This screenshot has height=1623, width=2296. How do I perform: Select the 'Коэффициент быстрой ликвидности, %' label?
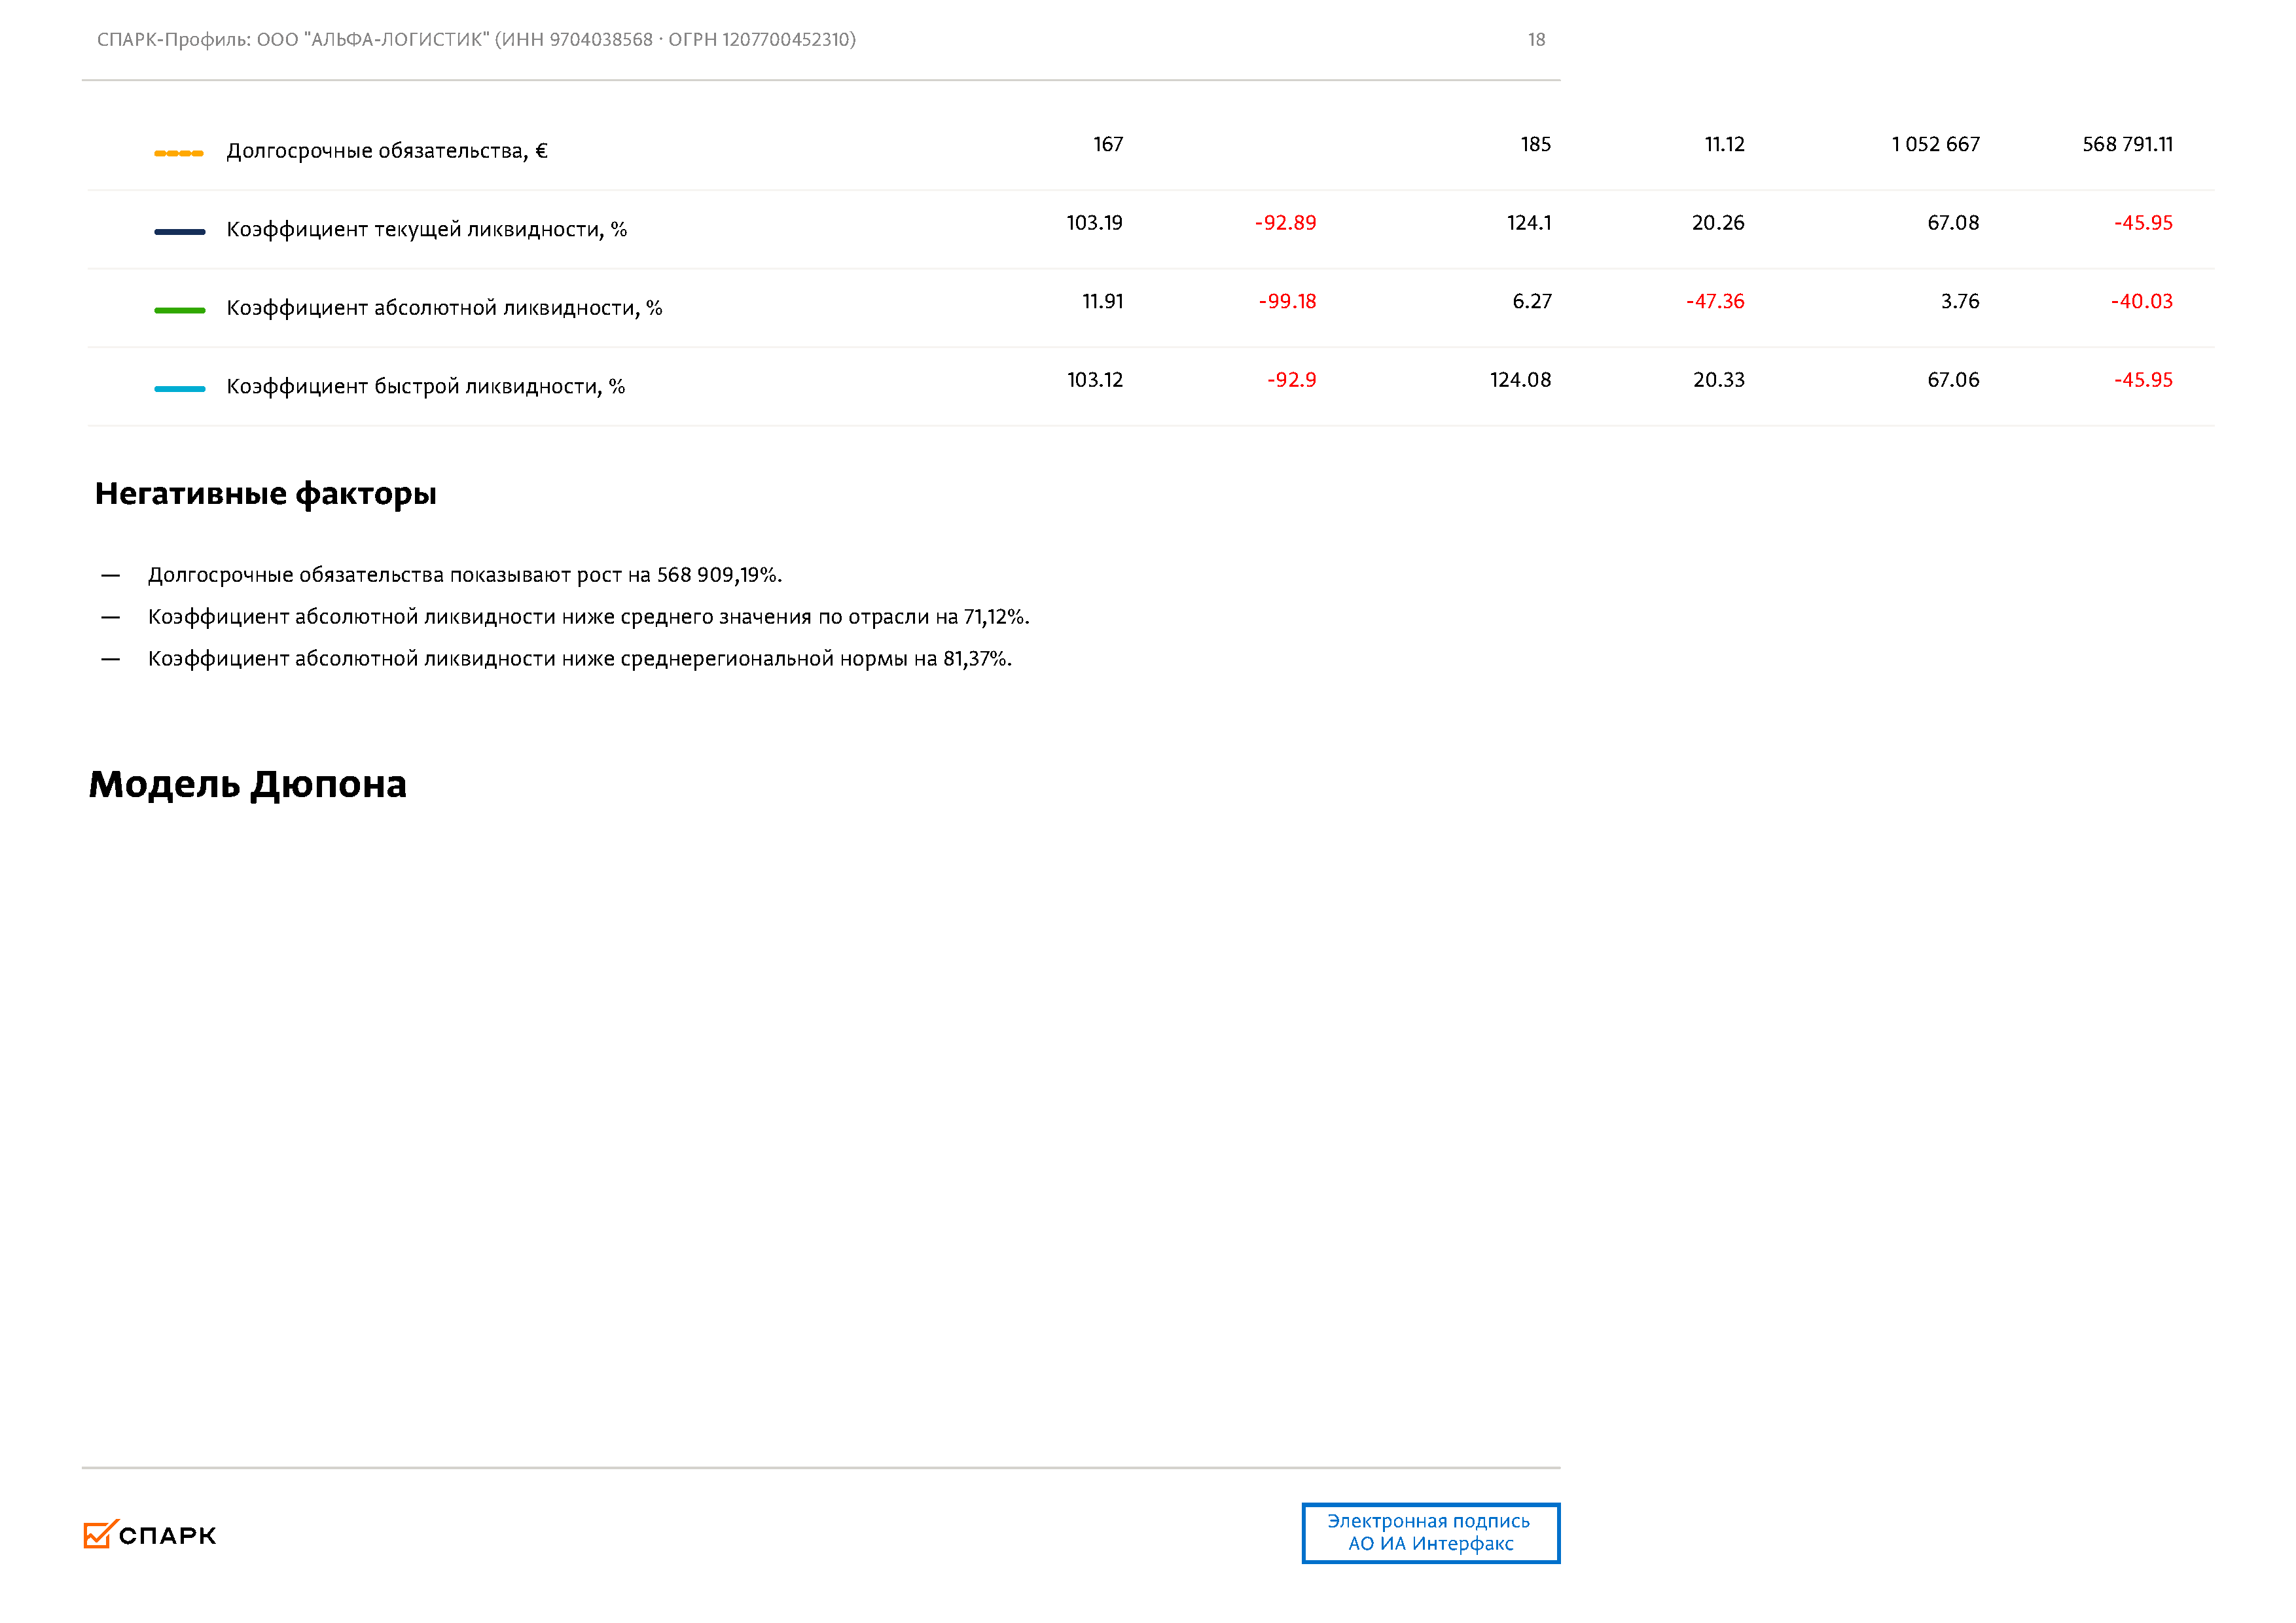pos(425,387)
